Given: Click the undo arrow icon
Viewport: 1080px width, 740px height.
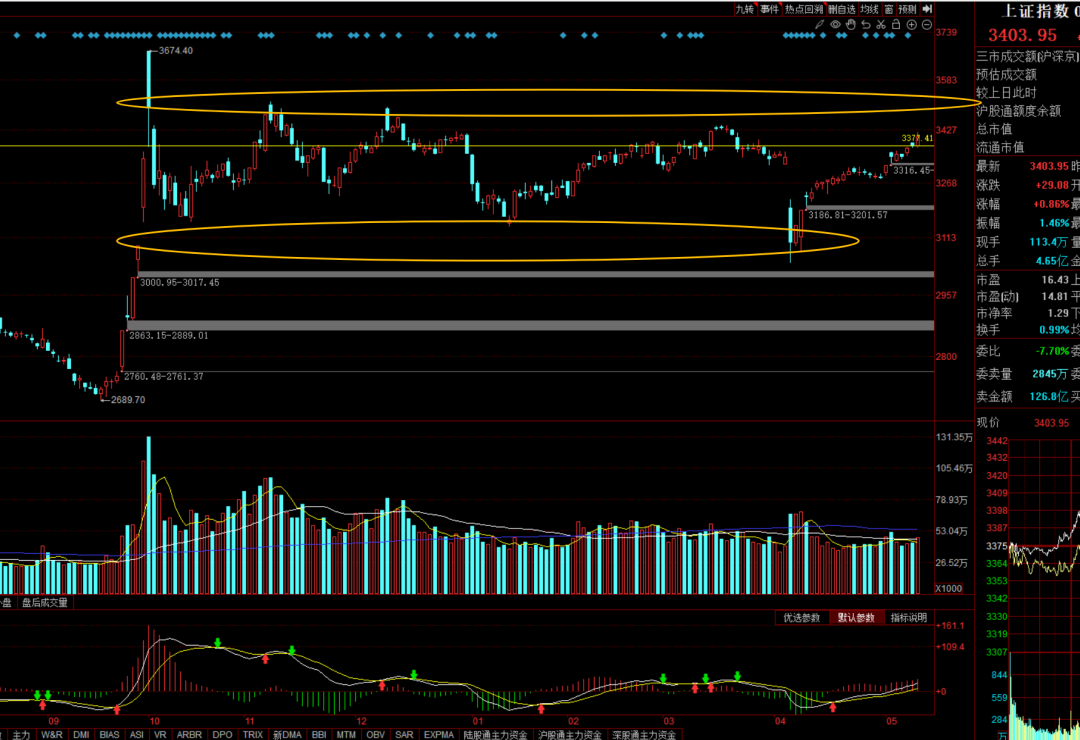Looking at the screenshot, I should [866, 24].
